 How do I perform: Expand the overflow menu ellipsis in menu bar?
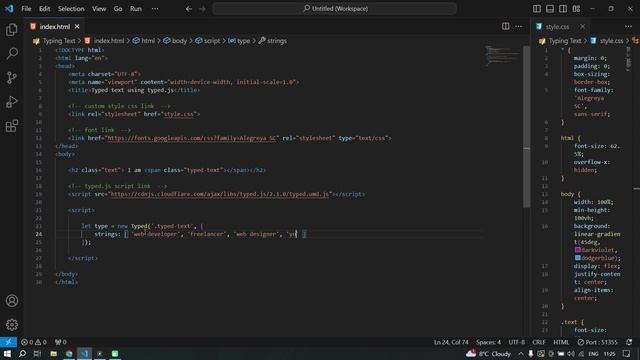pos(155,9)
